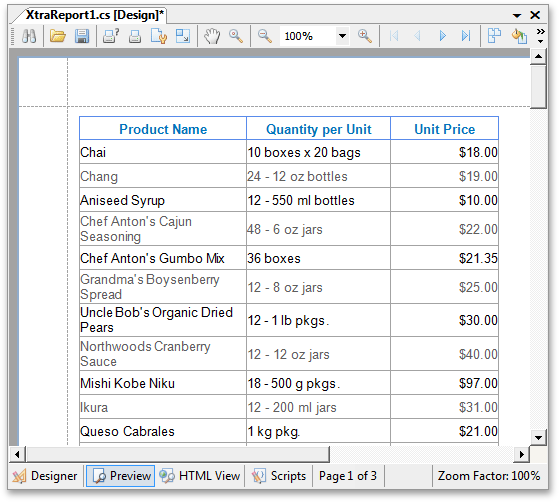Click the Quick Print icon
This screenshot has width=559, height=502.
point(135,36)
